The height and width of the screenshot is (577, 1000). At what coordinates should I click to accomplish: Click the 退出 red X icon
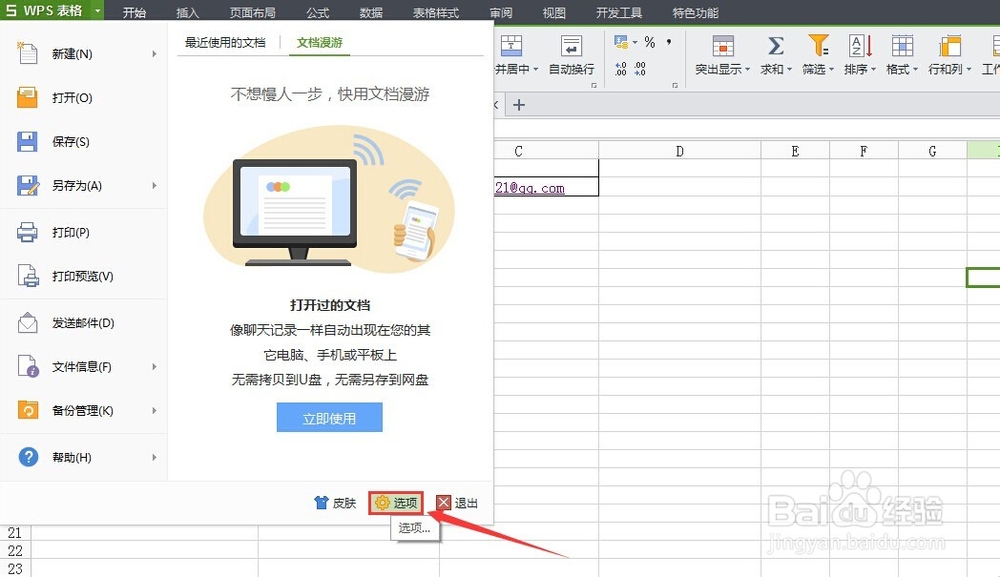click(x=443, y=502)
